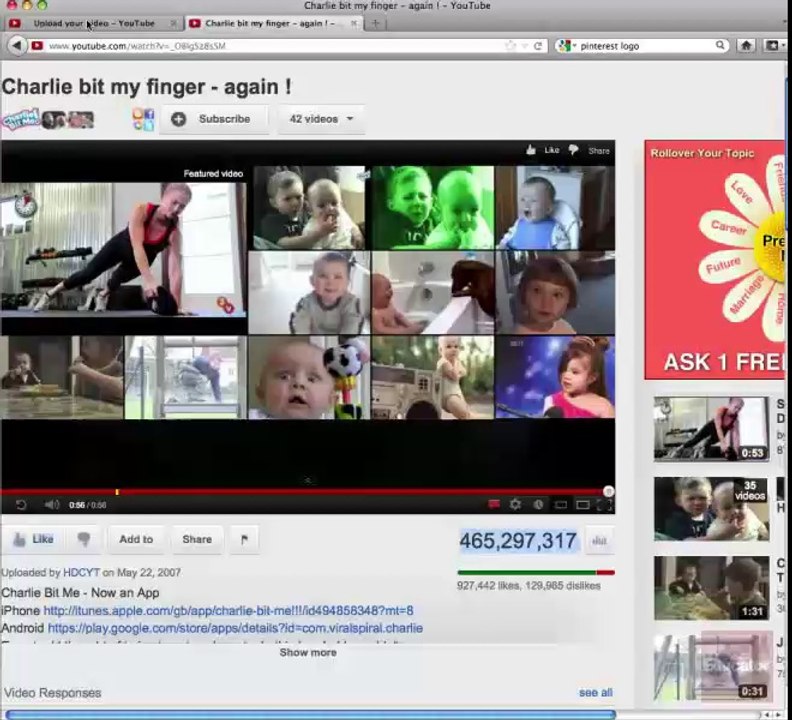This screenshot has height=720, width=792.
Task: Mute the video with the speaker icon
Action: (x=52, y=504)
